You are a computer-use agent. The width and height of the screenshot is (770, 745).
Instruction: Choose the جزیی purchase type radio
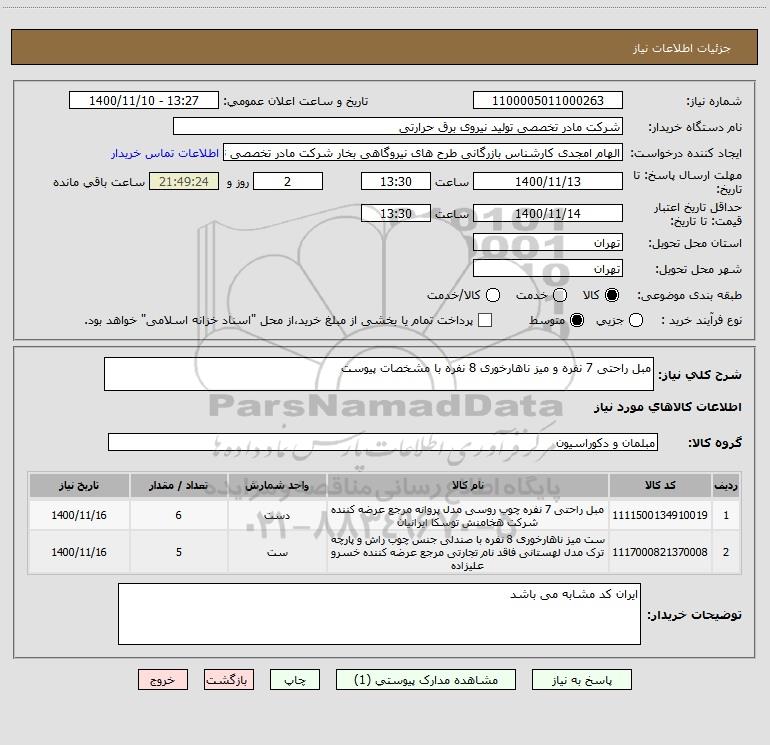[x=636, y=321]
